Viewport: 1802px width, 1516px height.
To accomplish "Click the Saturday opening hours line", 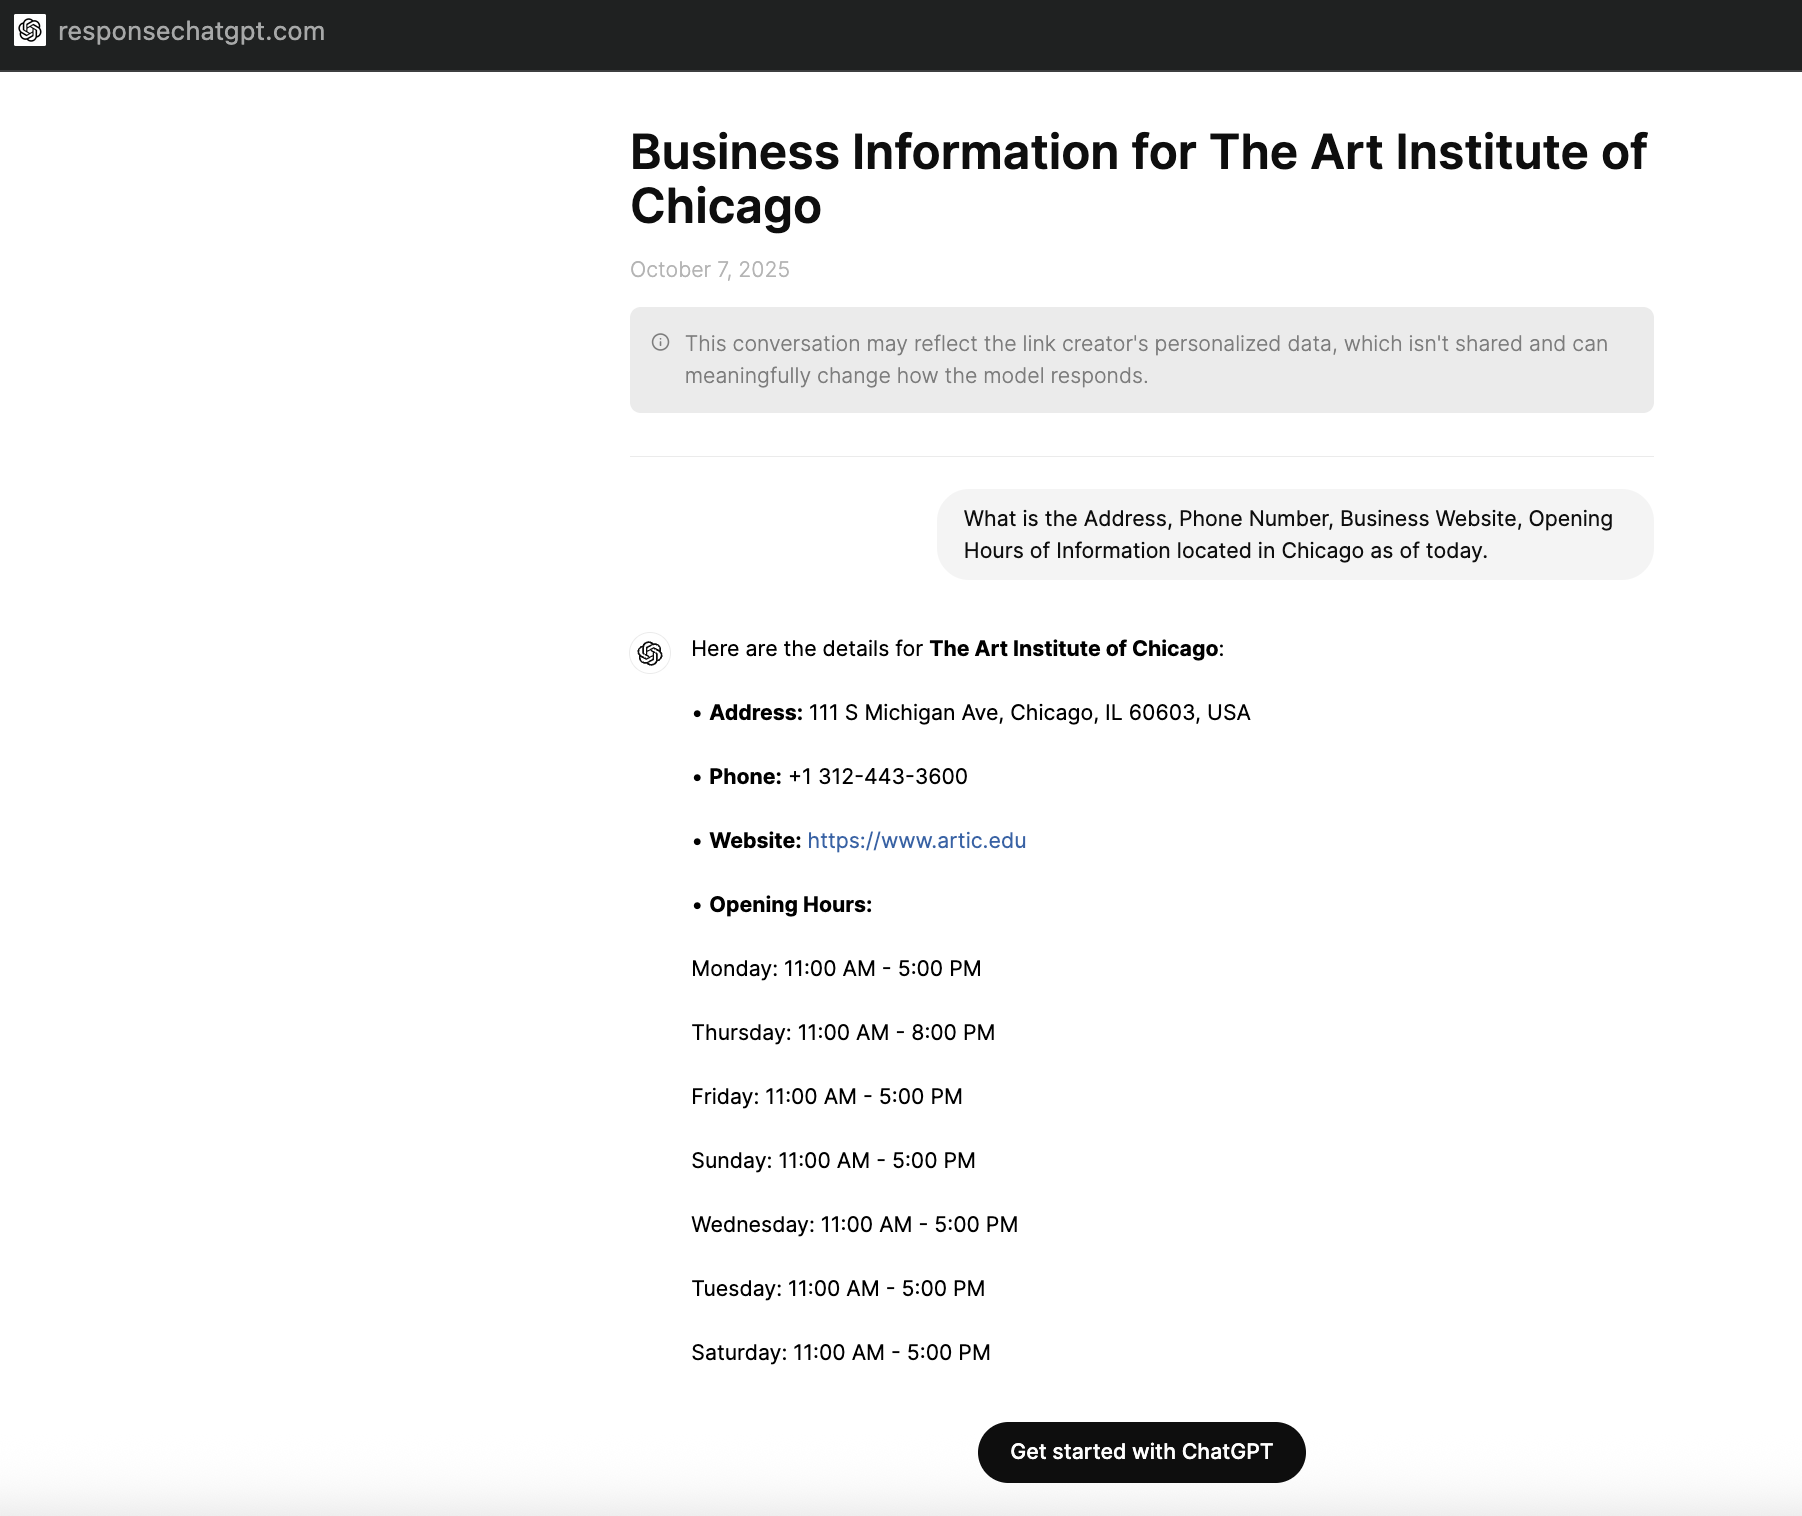I will [840, 1353].
